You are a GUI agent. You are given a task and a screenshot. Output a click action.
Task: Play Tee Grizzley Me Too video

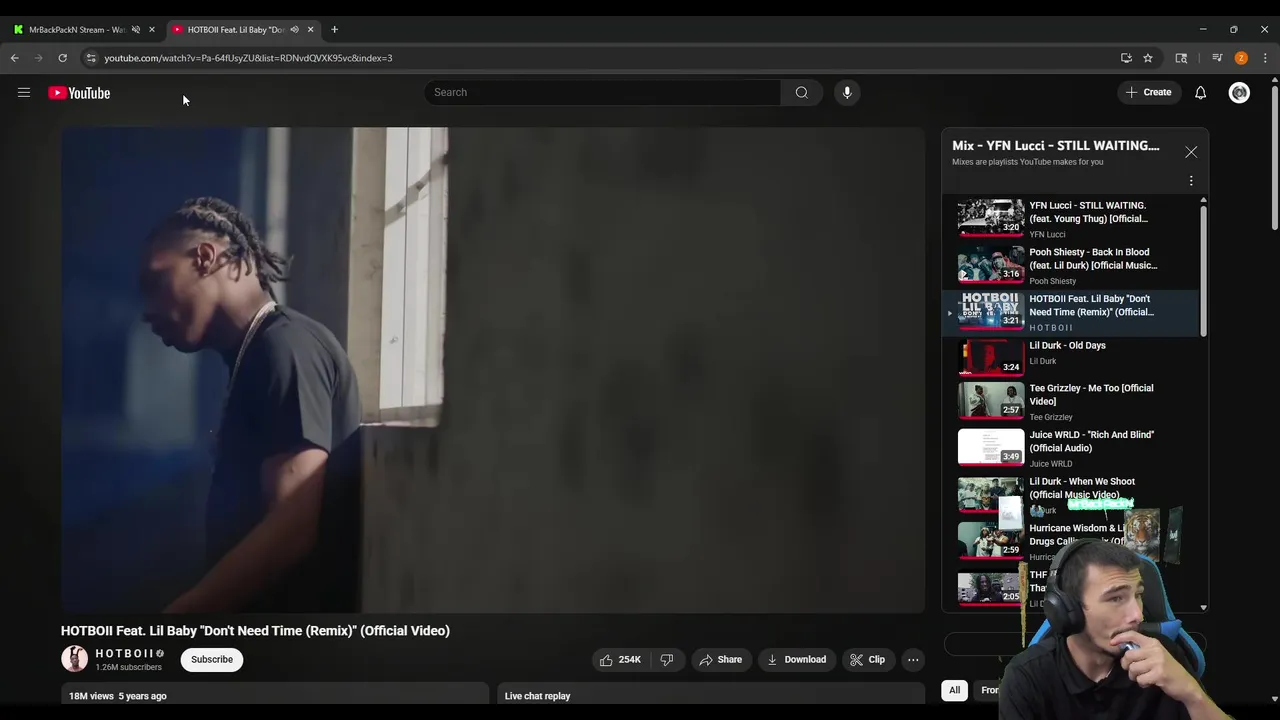(1072, 402)
